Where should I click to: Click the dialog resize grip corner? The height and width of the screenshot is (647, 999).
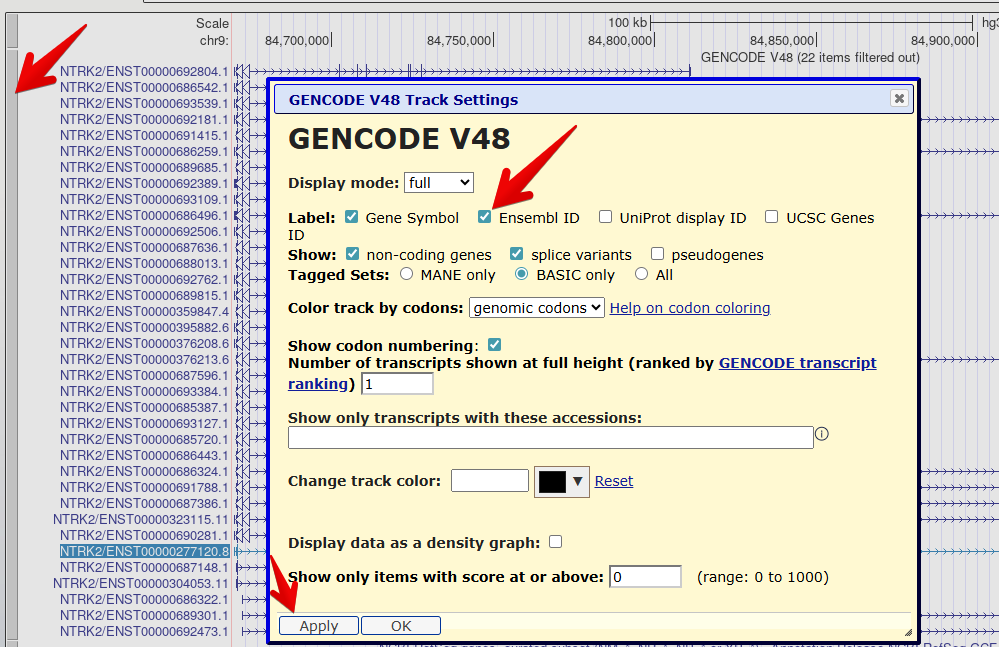(908, 632)
